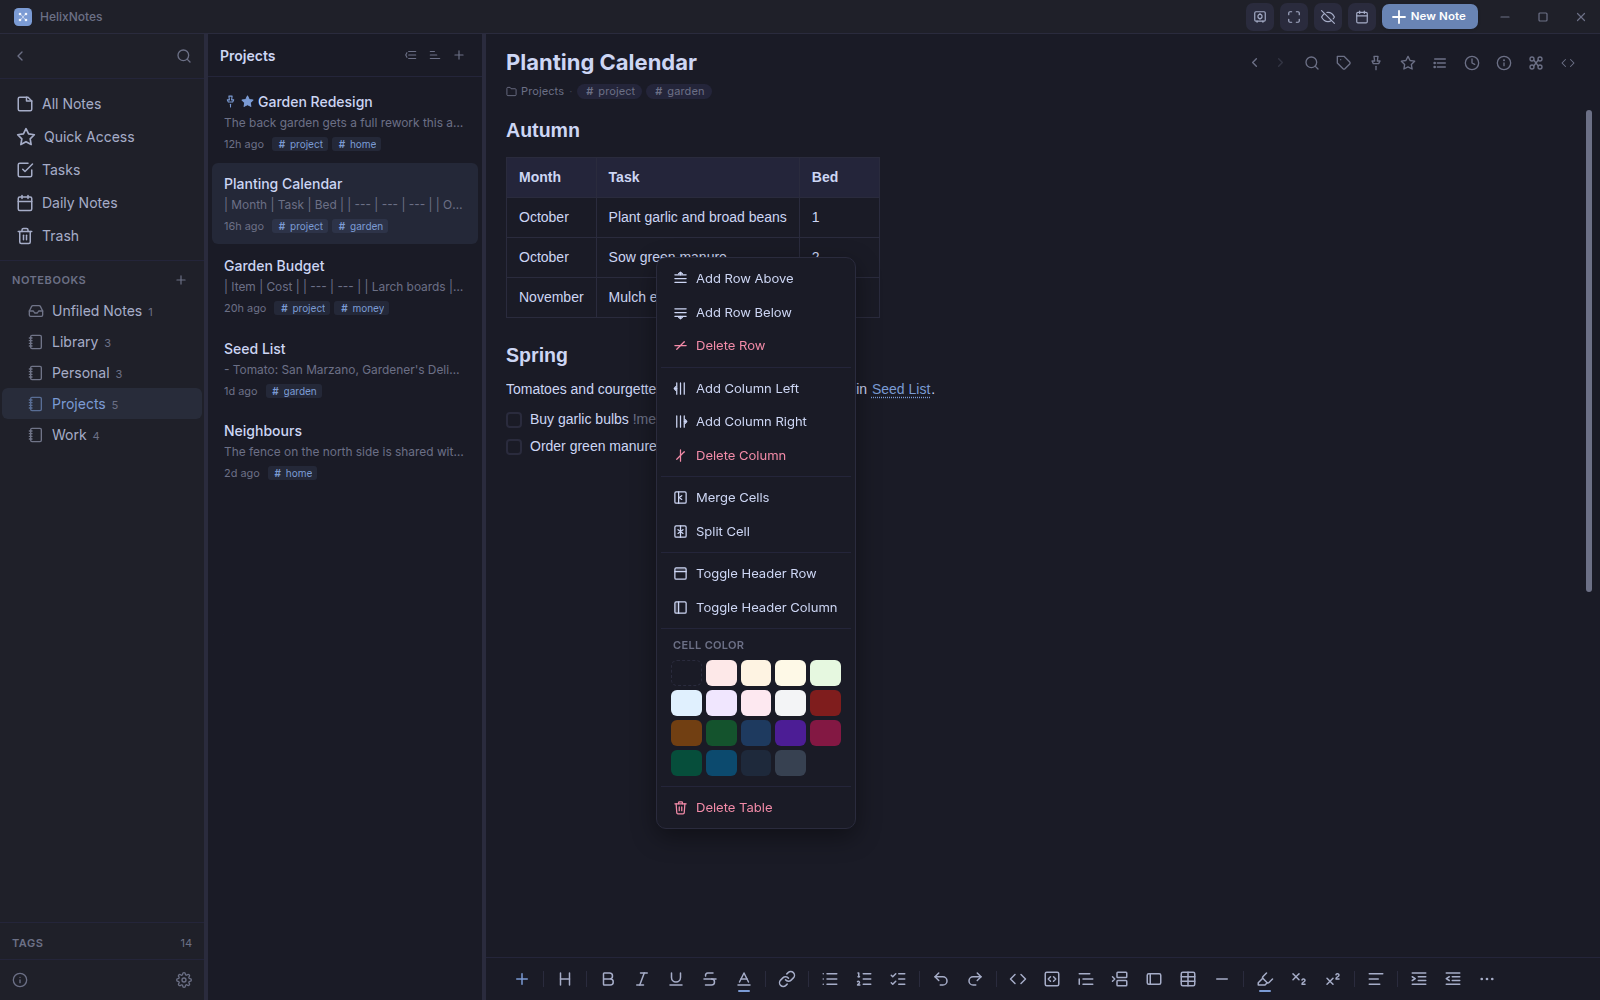Insert a bullet list
This screenshot has height=1000, width=1600.
click(x=830, y=979)
